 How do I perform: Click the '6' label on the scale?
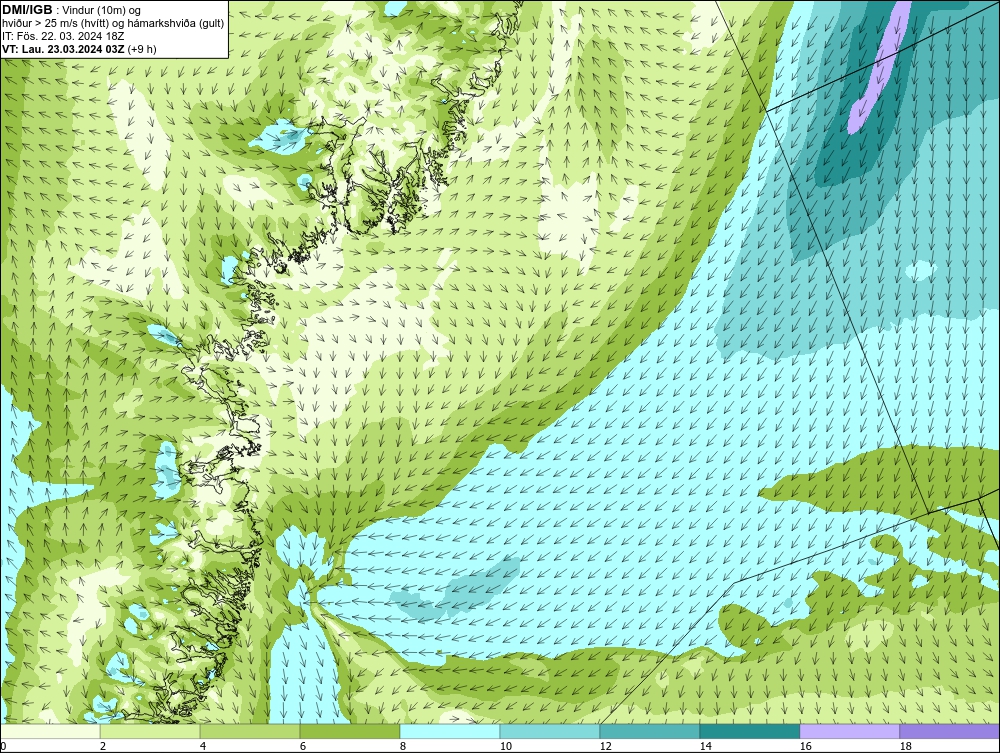point(303,746)
